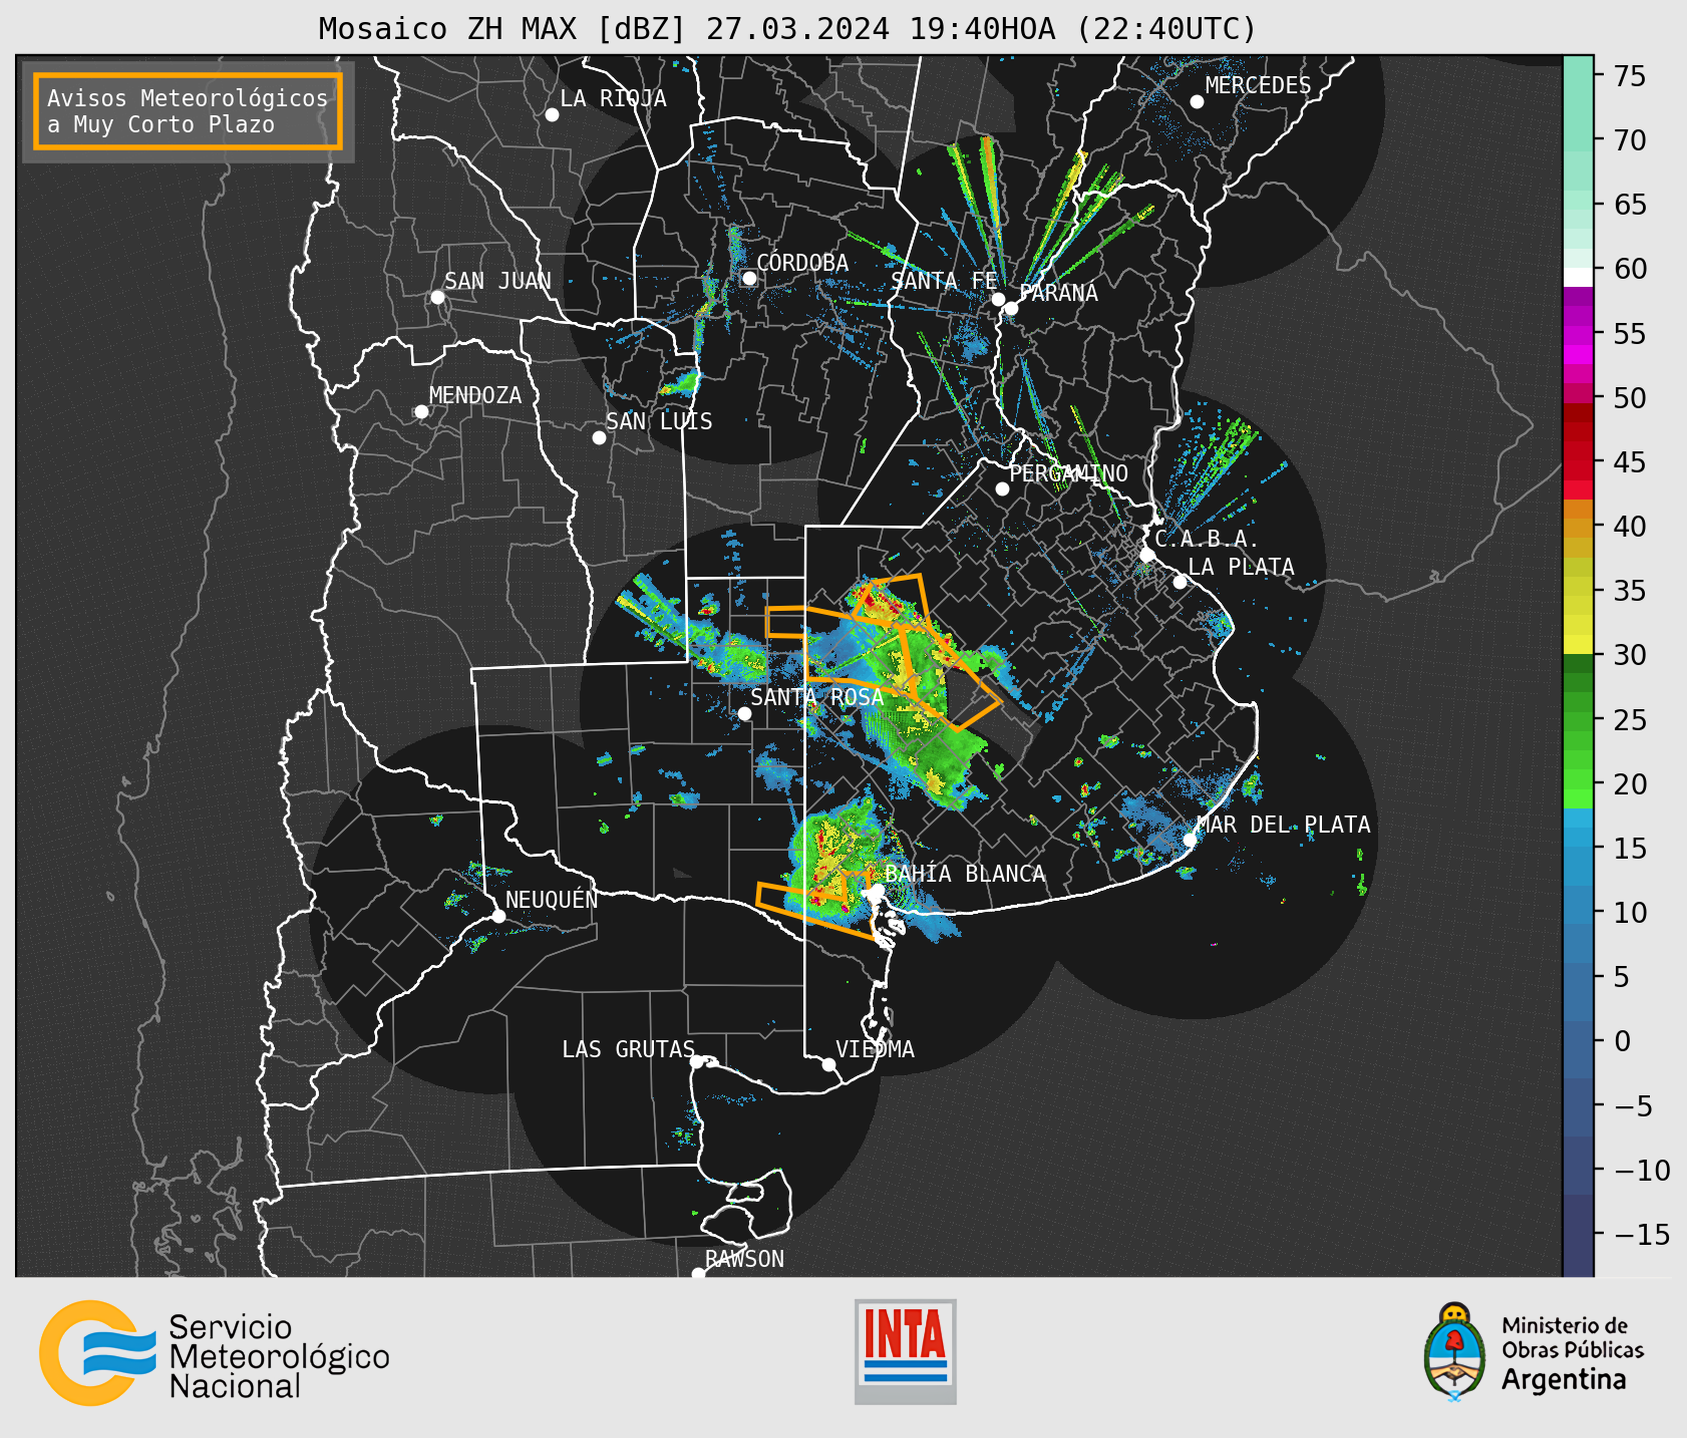Click the NEUQUÉN label text
This screenshot has width=1687, height=1438.
pyautogui.click(x=552, y=900)
